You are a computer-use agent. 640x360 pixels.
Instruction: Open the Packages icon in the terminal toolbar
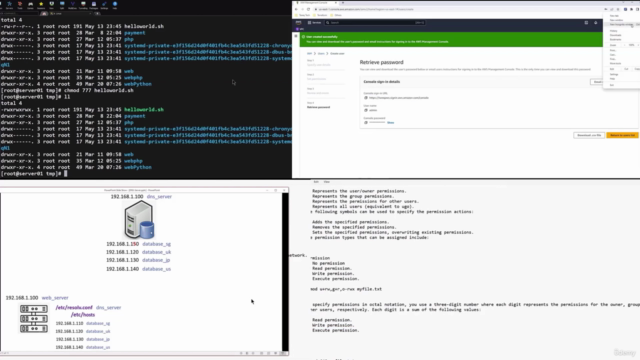click(x=93, y=5)
